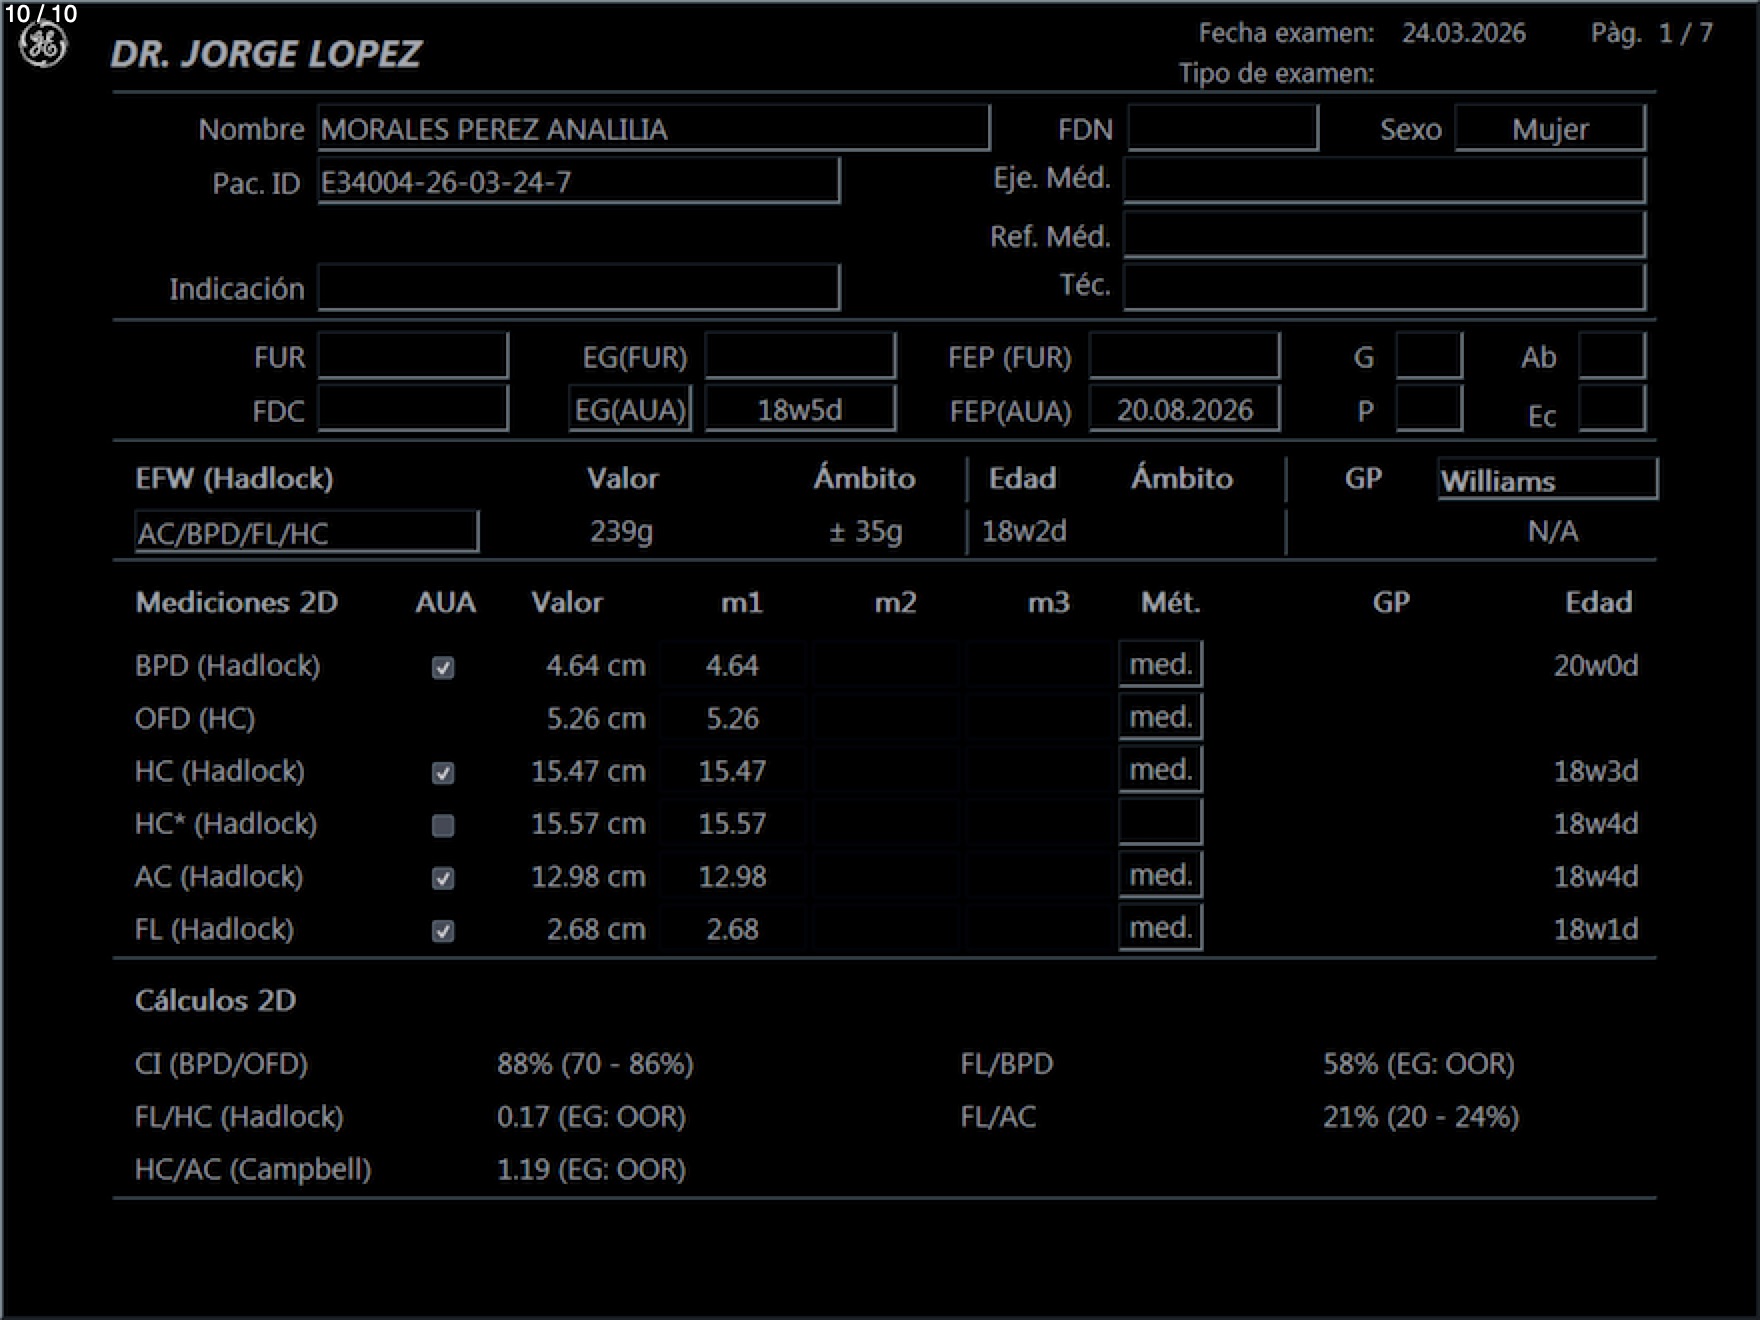This screenshot has height=1320, width=1760.
Task: Change the OFD (HC) method selector
Action: 1160,717
